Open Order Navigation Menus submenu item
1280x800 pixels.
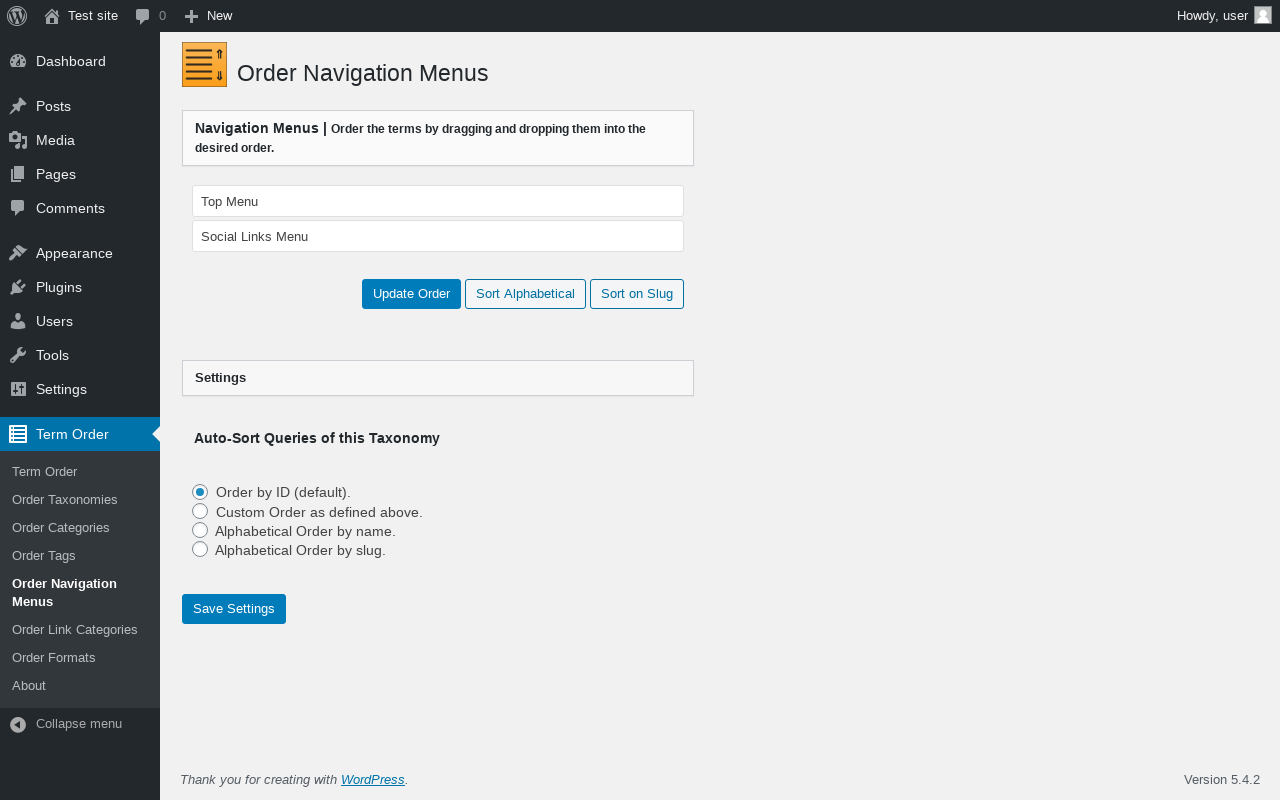[x=64, y=593]
